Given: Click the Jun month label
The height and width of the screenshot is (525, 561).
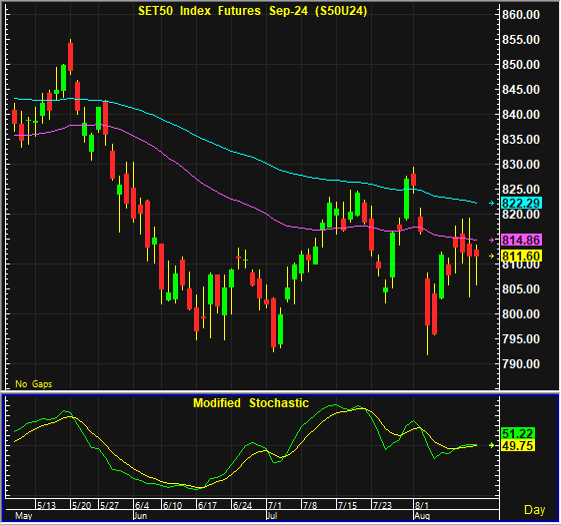Looking at the screenshot, I should tap(140, 516).
